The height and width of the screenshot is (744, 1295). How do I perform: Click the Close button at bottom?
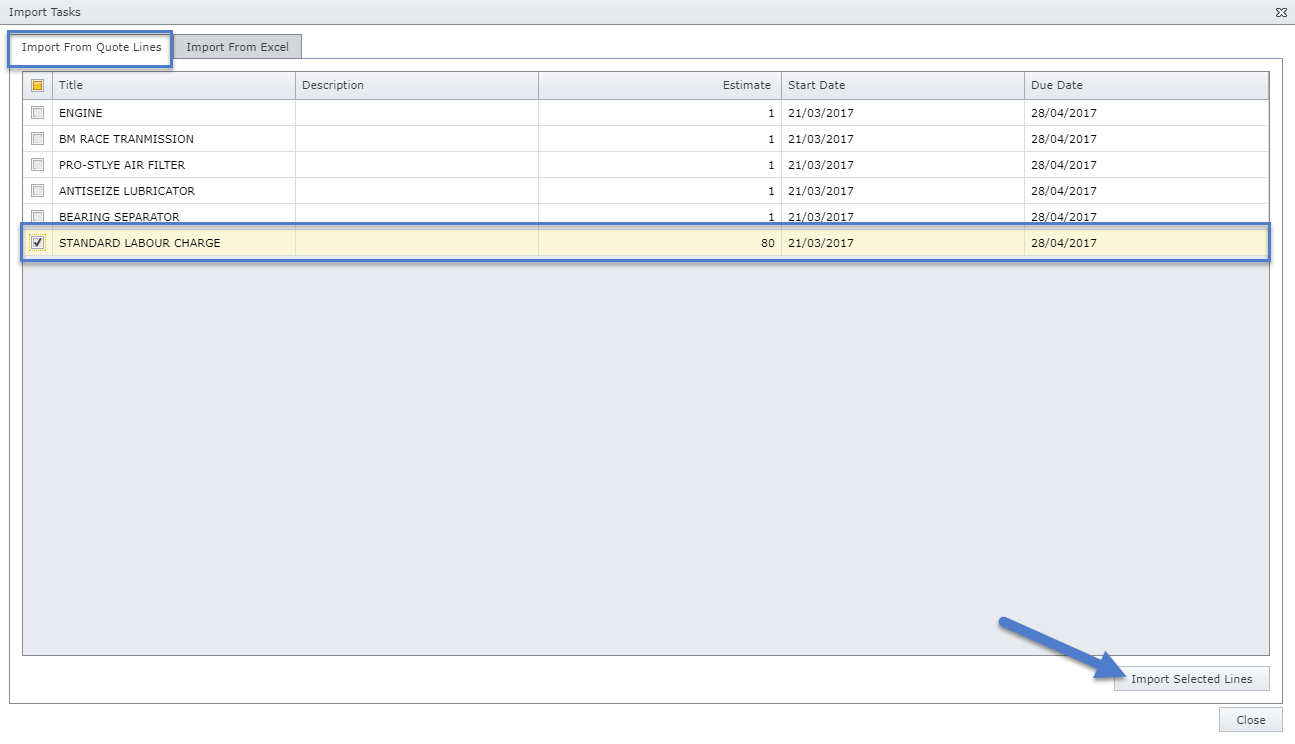point(1250,720)
